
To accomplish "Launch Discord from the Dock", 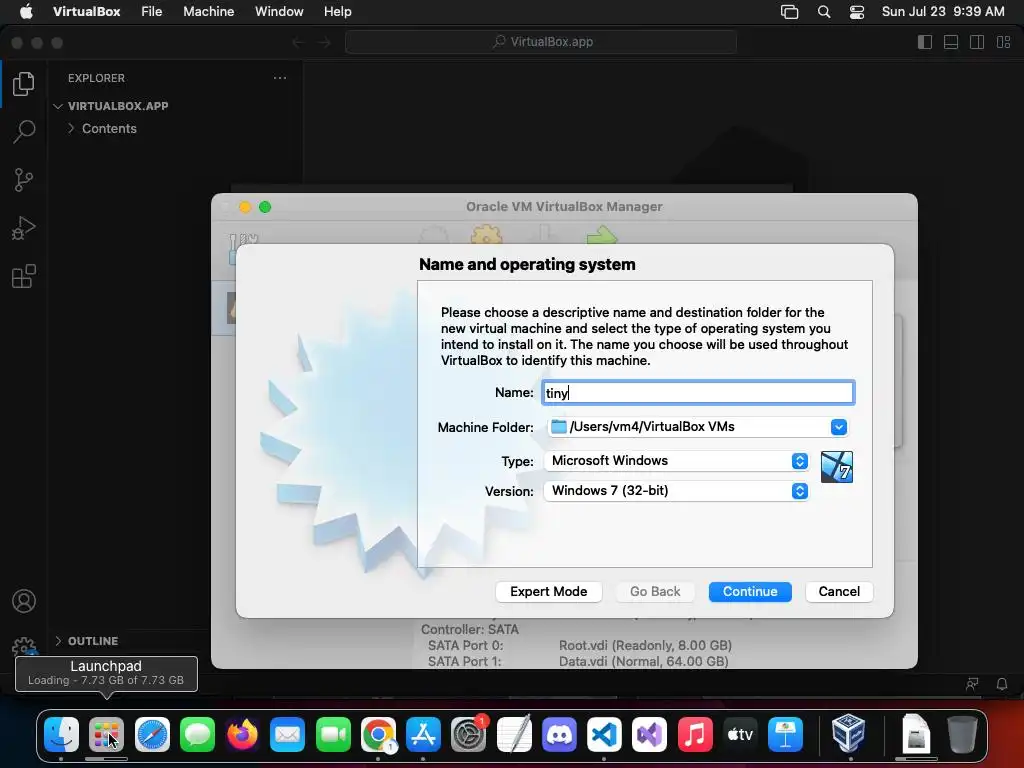I will click(x=559, y=735).
